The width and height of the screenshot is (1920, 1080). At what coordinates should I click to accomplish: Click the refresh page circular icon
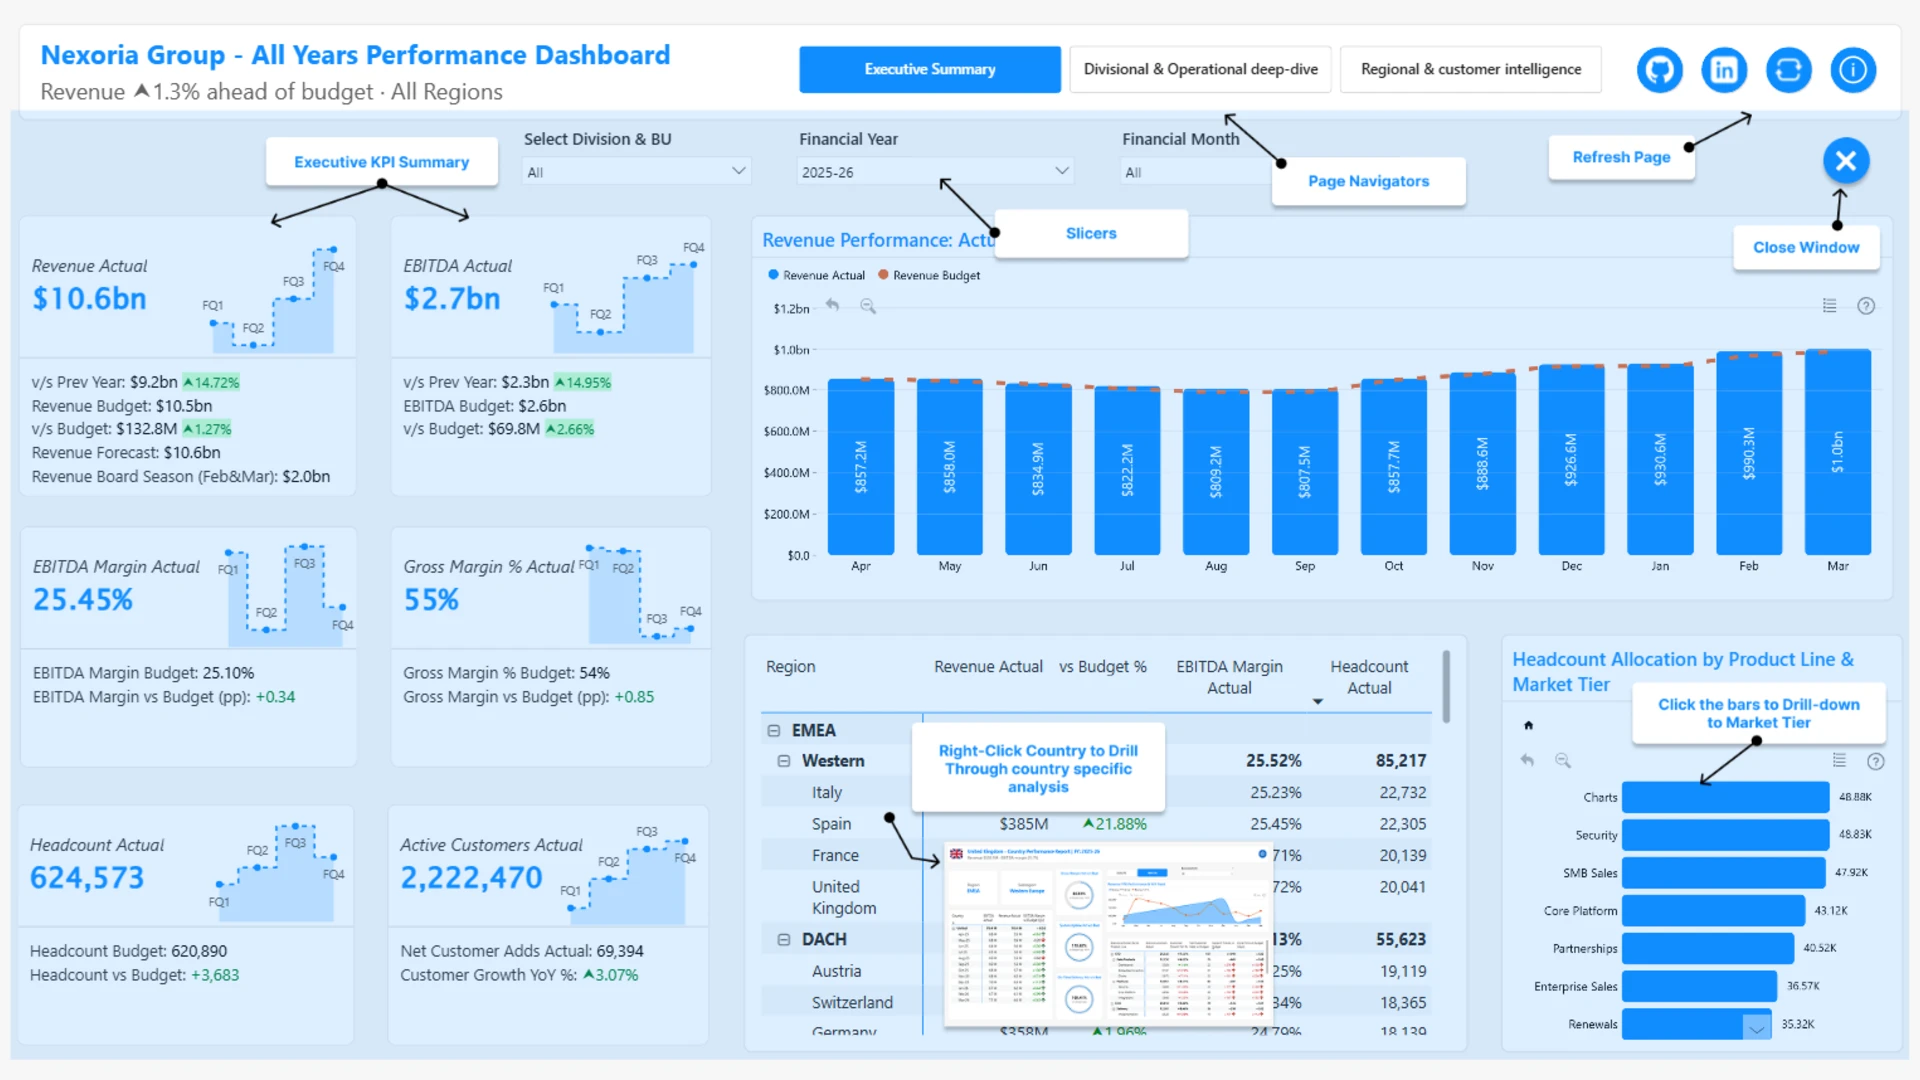coord(1788,70)
